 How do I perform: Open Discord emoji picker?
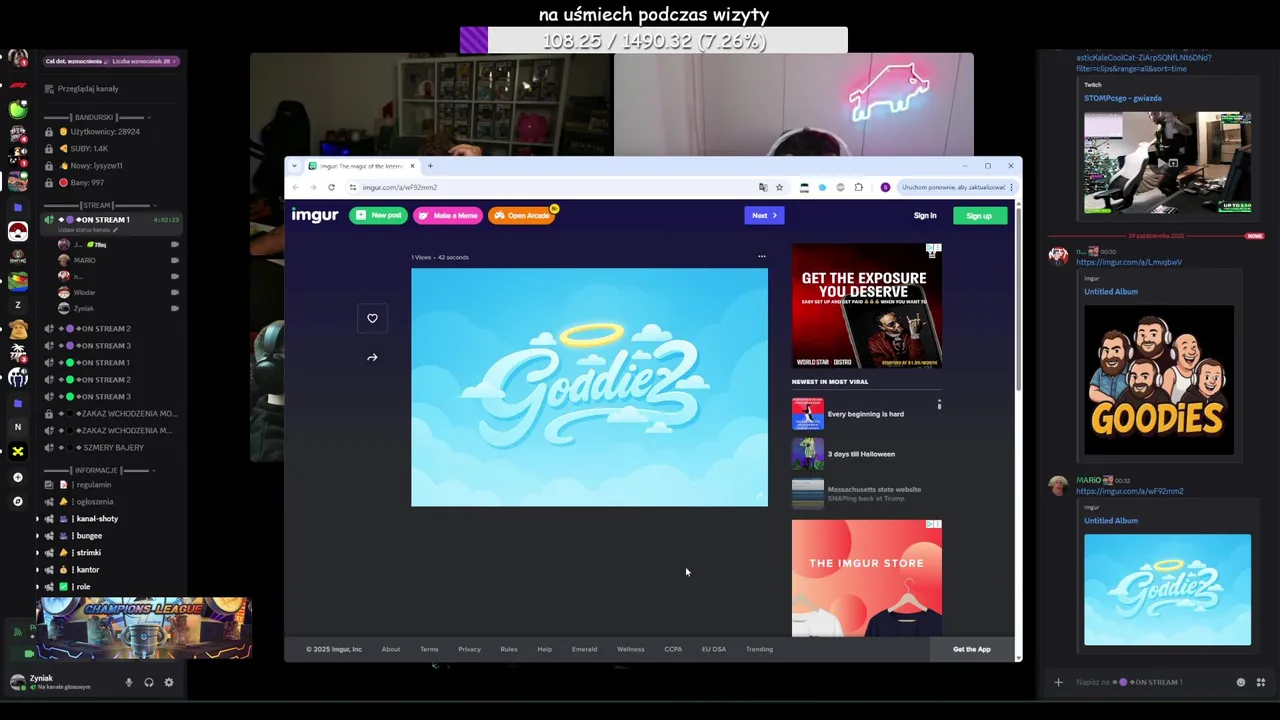tap(1241, 682)
